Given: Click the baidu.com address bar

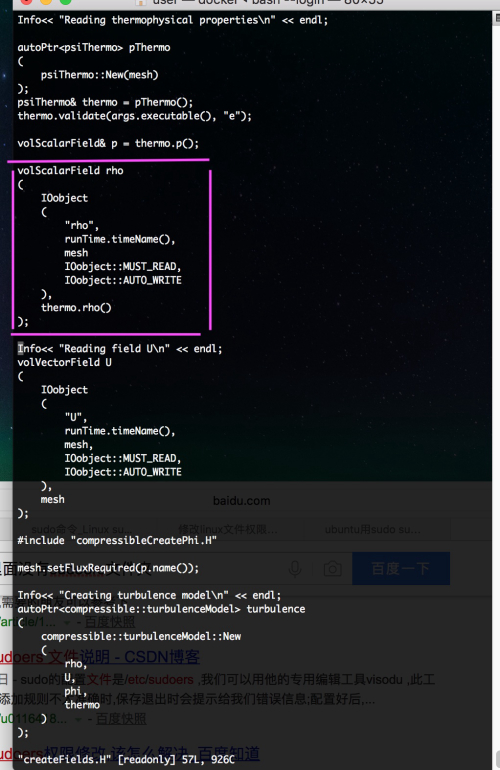Looking at the screenshot, I should click(241, 501).
